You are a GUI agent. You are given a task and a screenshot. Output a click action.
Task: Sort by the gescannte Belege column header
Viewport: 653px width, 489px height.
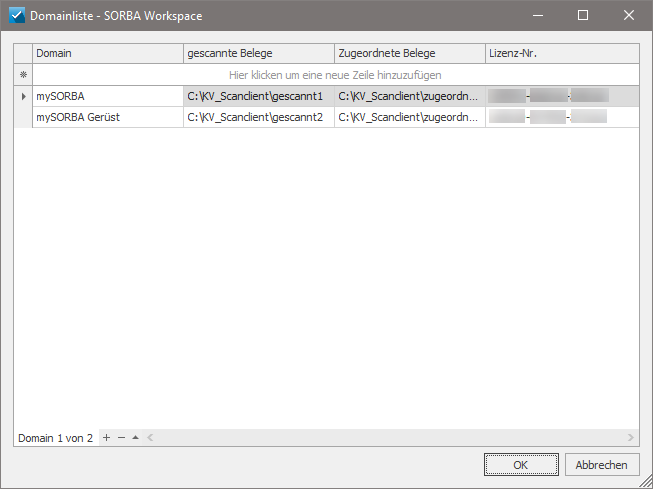point(259,53)
